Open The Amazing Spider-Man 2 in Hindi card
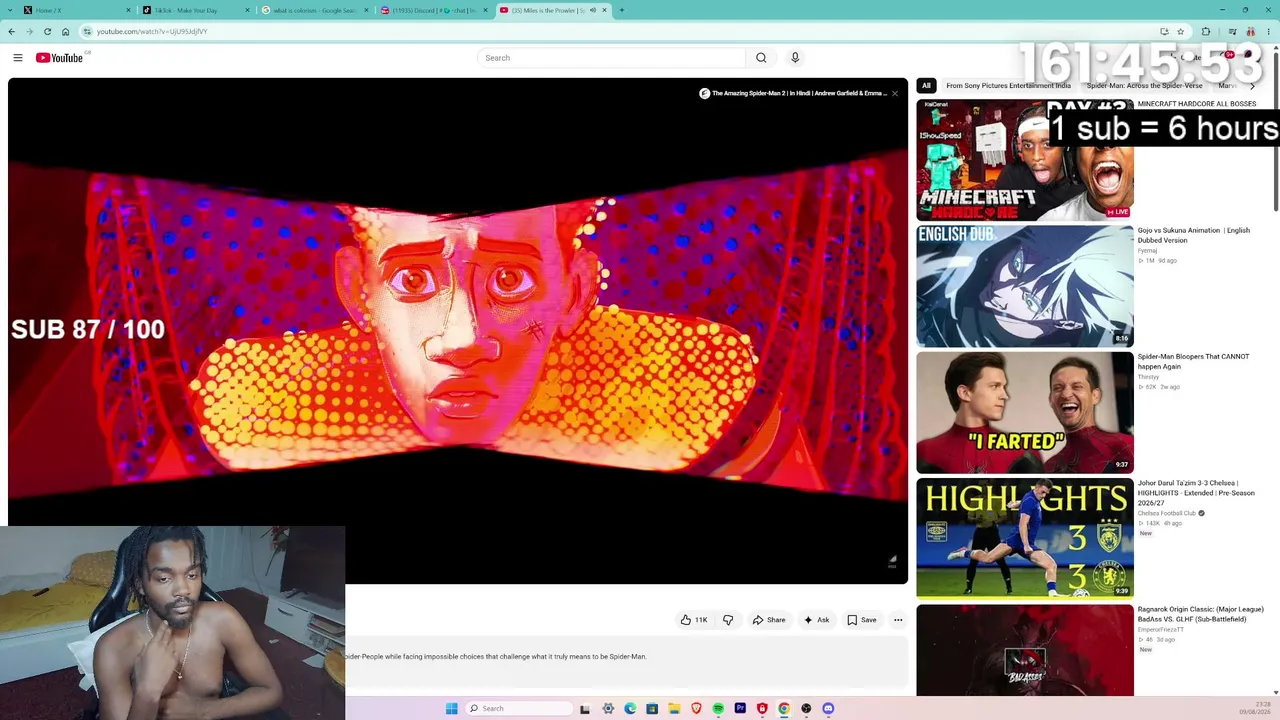The image size is (1280, 720). click(x=793, y=93)
